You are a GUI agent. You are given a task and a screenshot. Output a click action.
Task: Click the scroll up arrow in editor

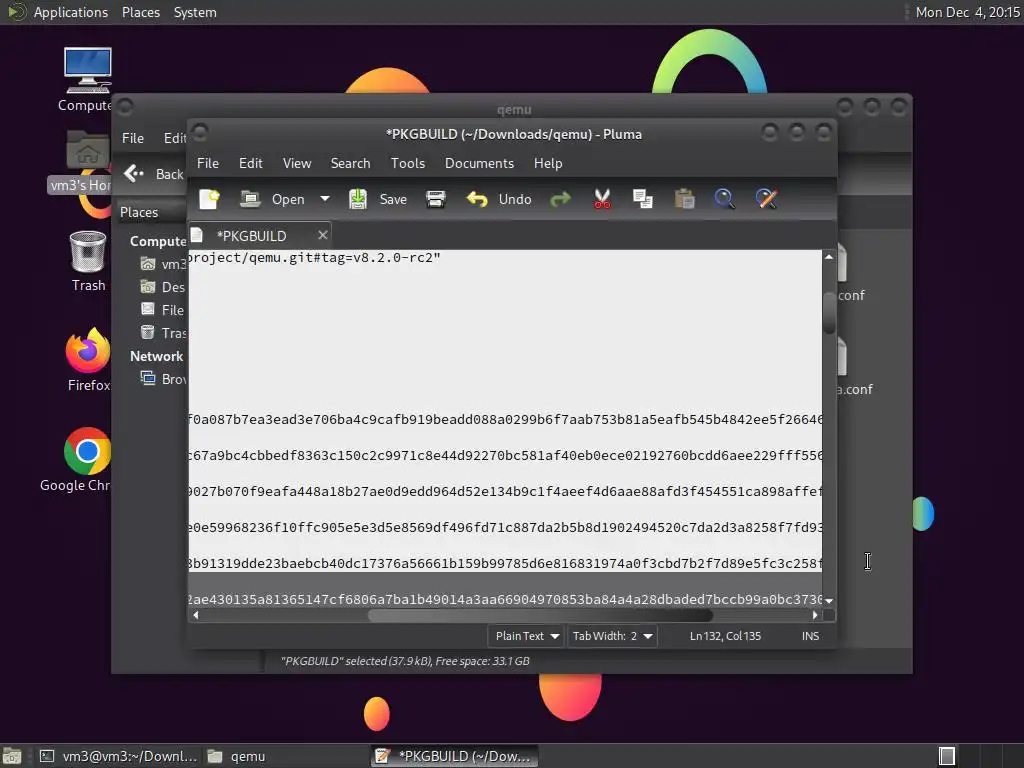(829, 257)
